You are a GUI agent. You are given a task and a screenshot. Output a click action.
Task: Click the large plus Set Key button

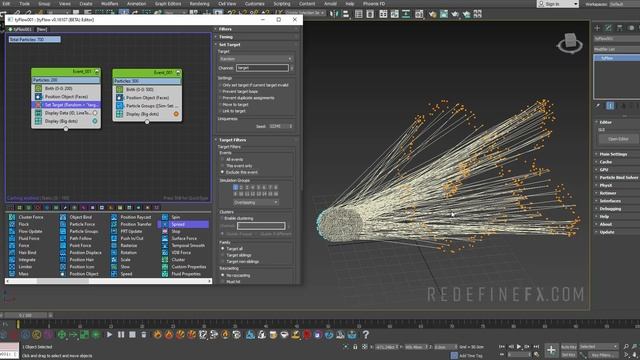pos(551,350)
